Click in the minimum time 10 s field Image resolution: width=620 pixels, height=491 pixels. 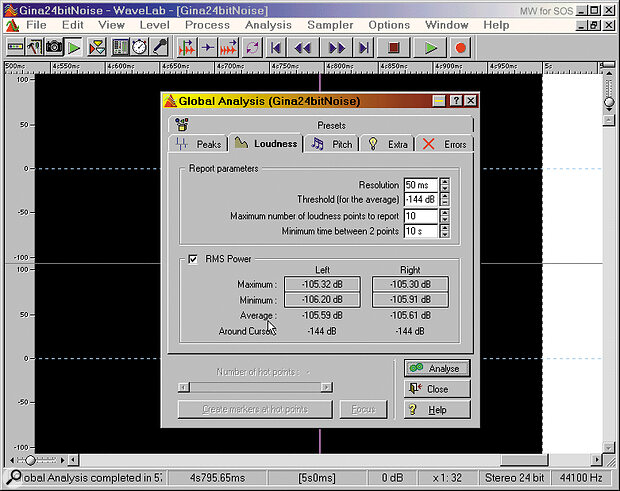click(x=421, y=231)
